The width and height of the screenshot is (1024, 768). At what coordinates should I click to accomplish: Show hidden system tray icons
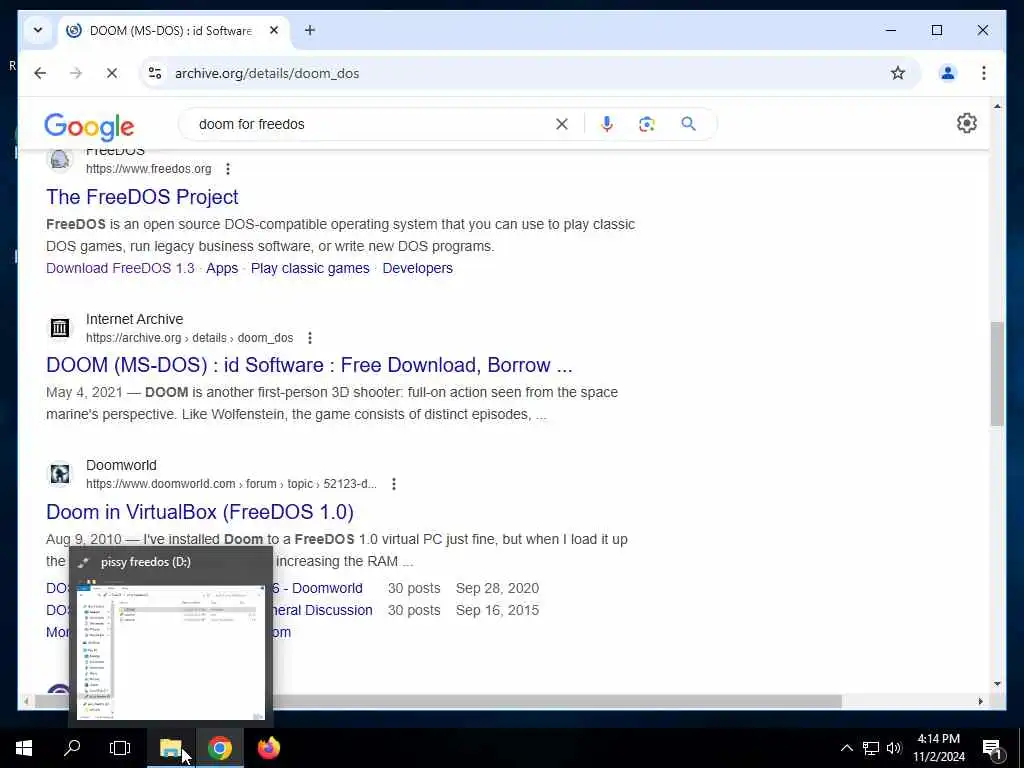[846, 748]
